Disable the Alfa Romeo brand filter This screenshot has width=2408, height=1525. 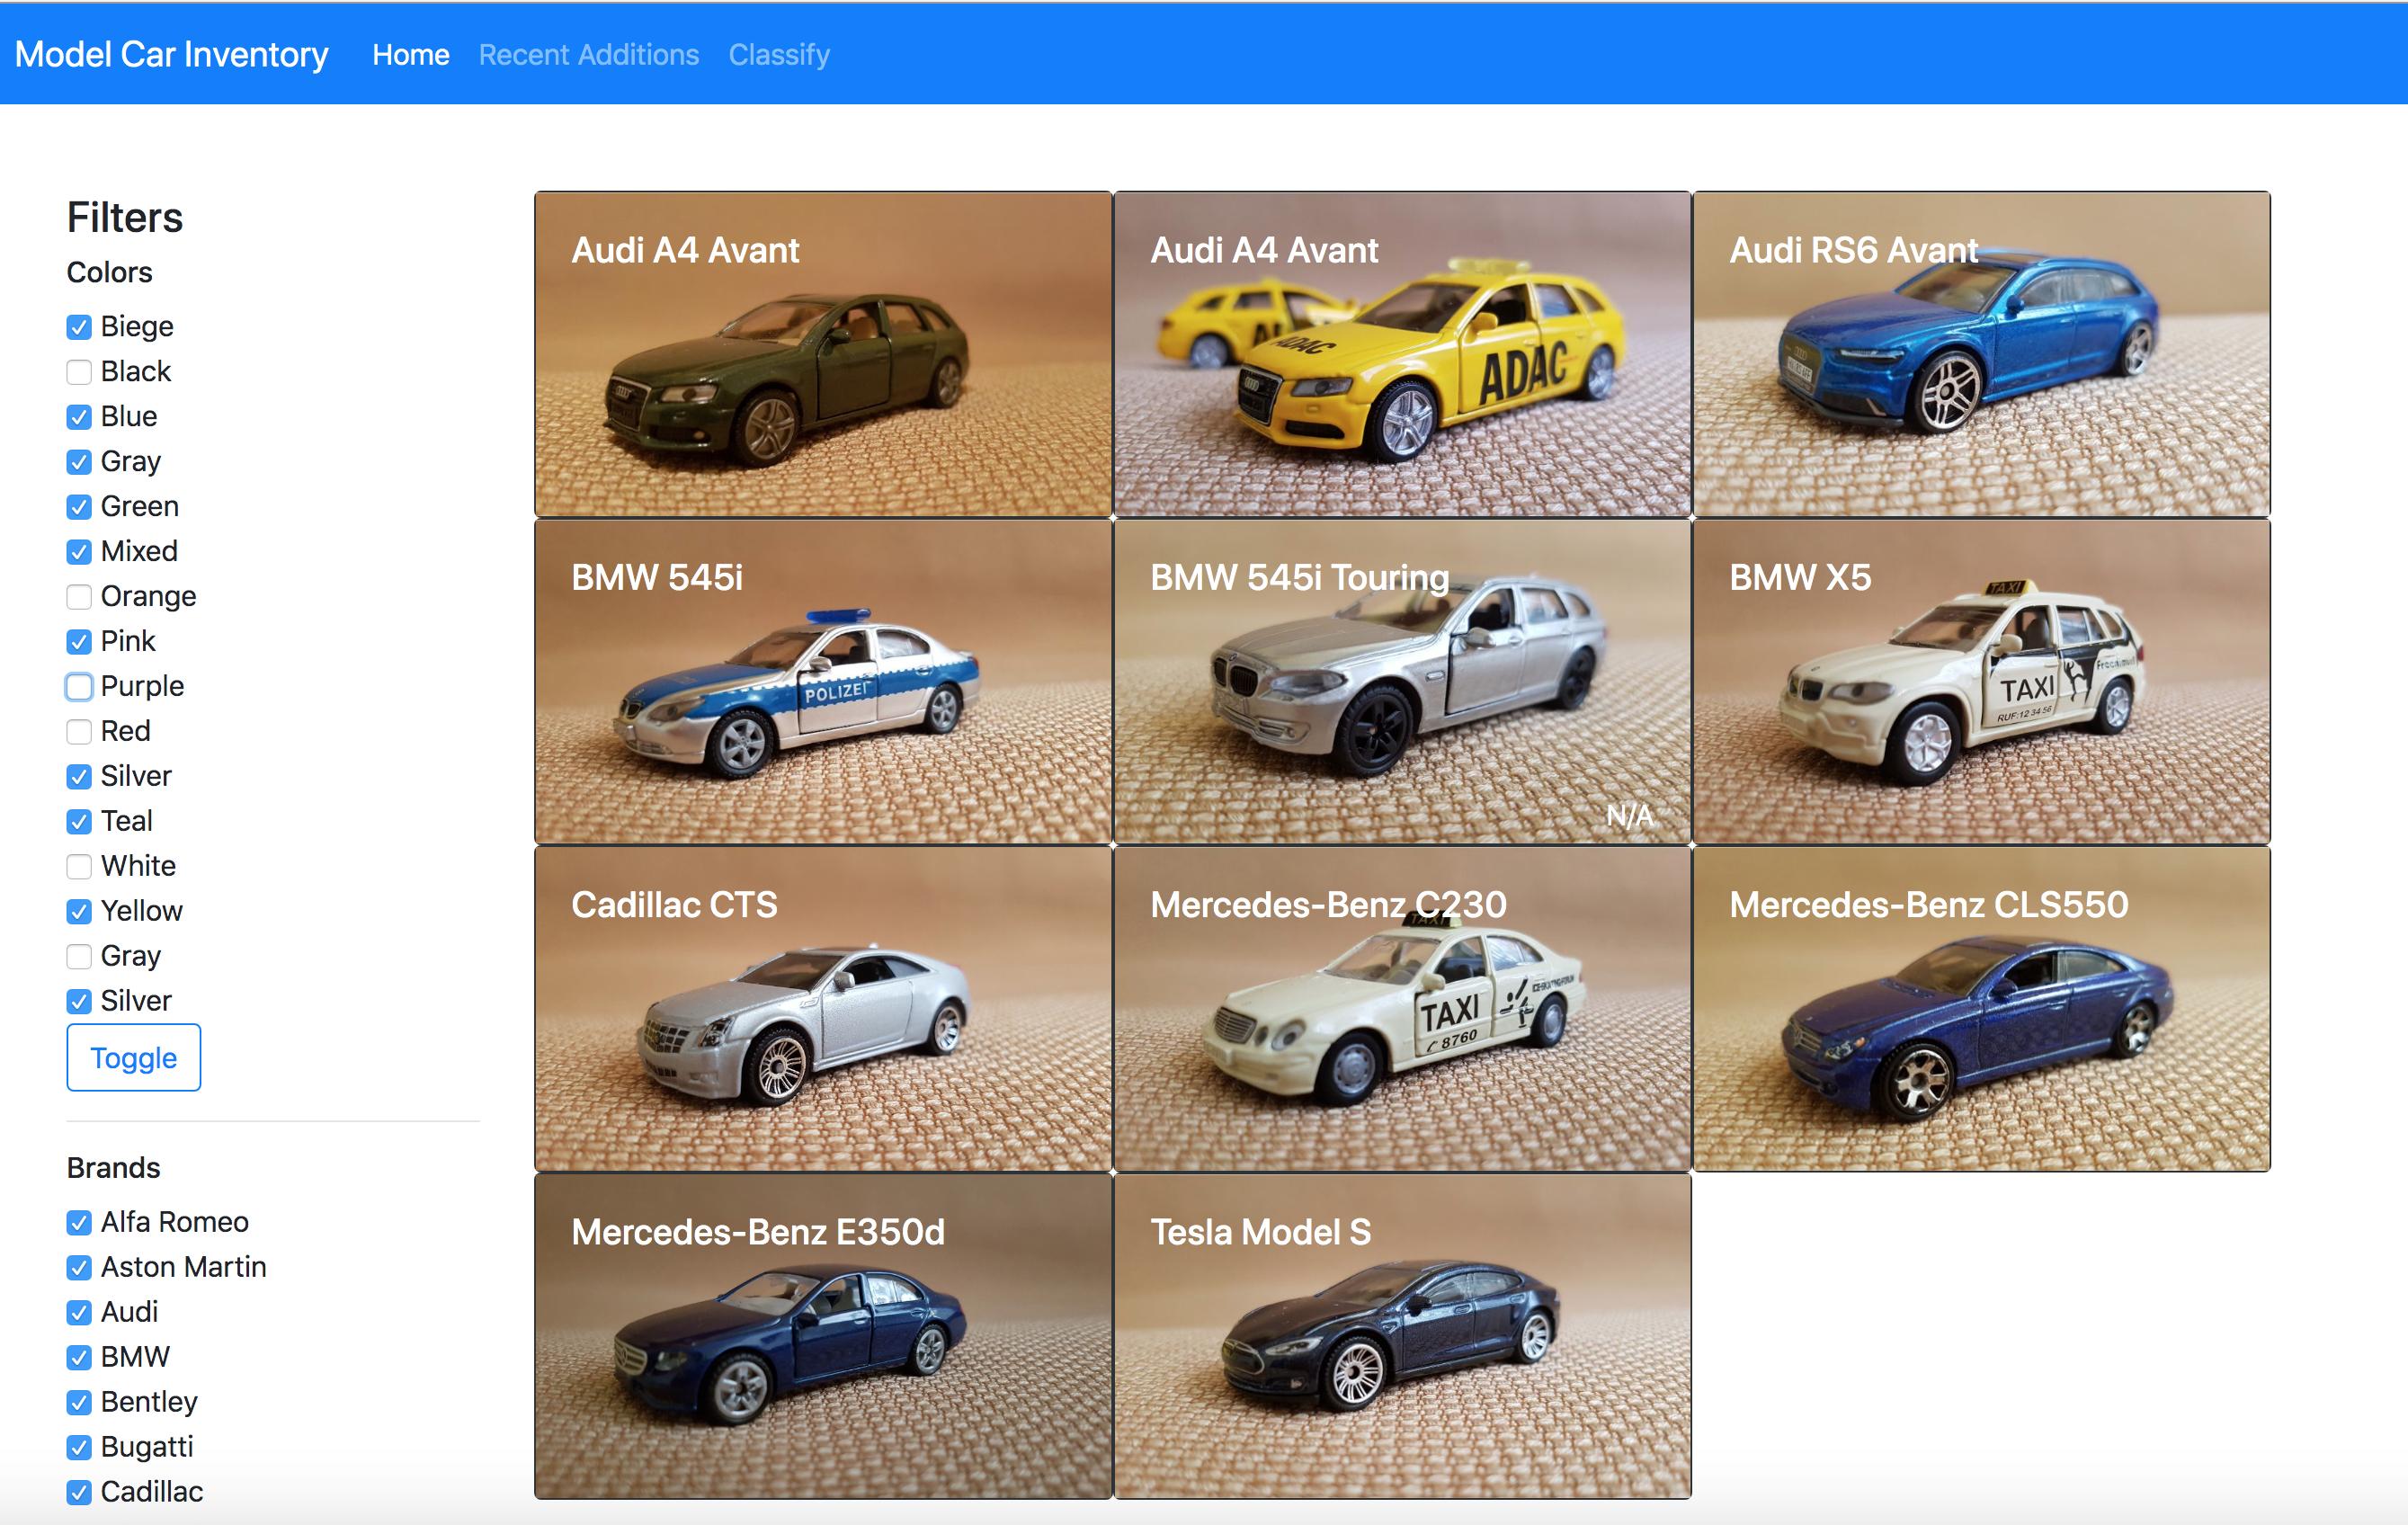(x=79, y=1222)
